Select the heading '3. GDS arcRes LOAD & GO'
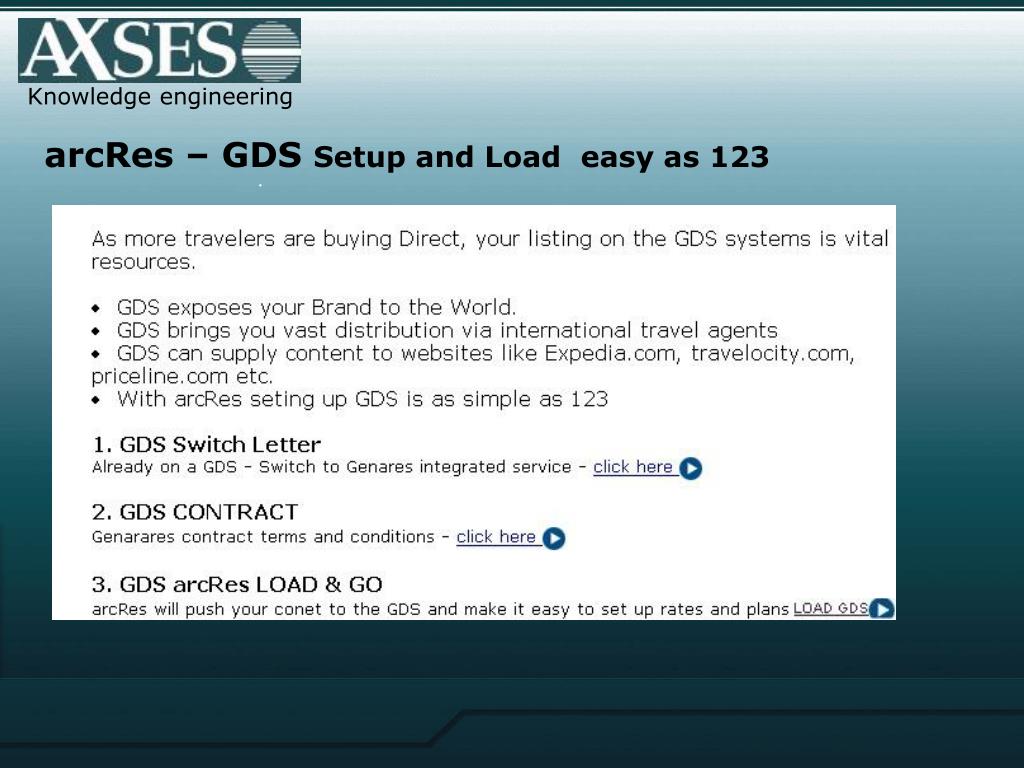The width and height of the screenshot is (1024, 768). (237, 584)
